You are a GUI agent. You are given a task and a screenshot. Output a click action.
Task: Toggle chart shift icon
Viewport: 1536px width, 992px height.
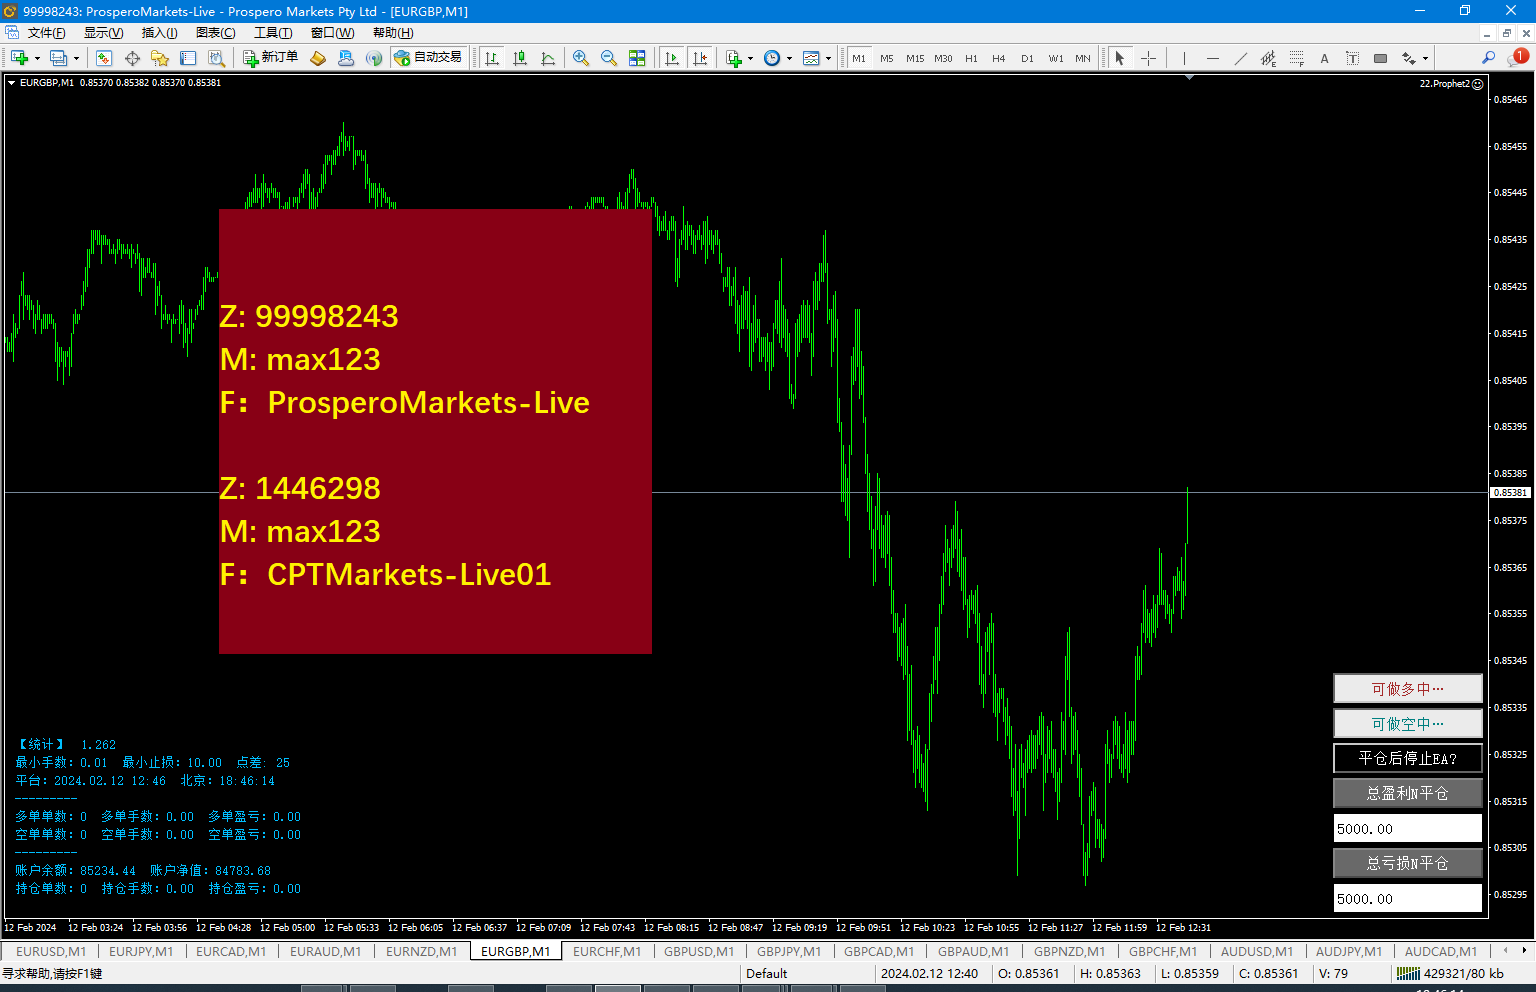[x=700, y=58]
